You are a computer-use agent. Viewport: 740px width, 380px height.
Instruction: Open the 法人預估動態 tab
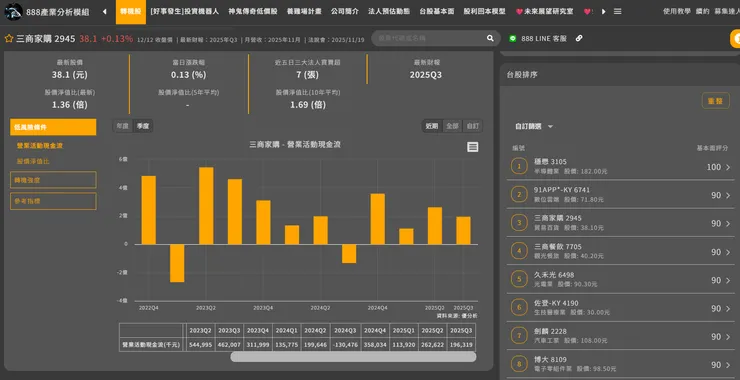point(389,11)
